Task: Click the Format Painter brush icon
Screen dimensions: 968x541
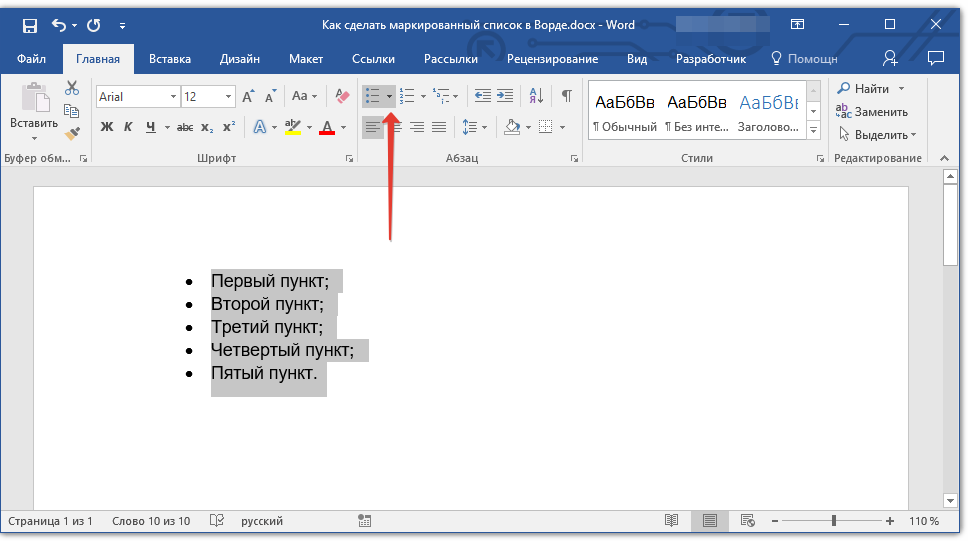Action: [x=72, y=133]
